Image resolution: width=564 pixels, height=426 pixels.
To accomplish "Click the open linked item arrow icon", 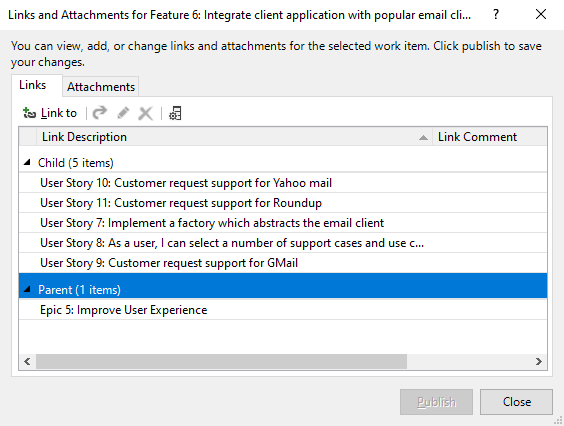I will click(x=100, y=113).
